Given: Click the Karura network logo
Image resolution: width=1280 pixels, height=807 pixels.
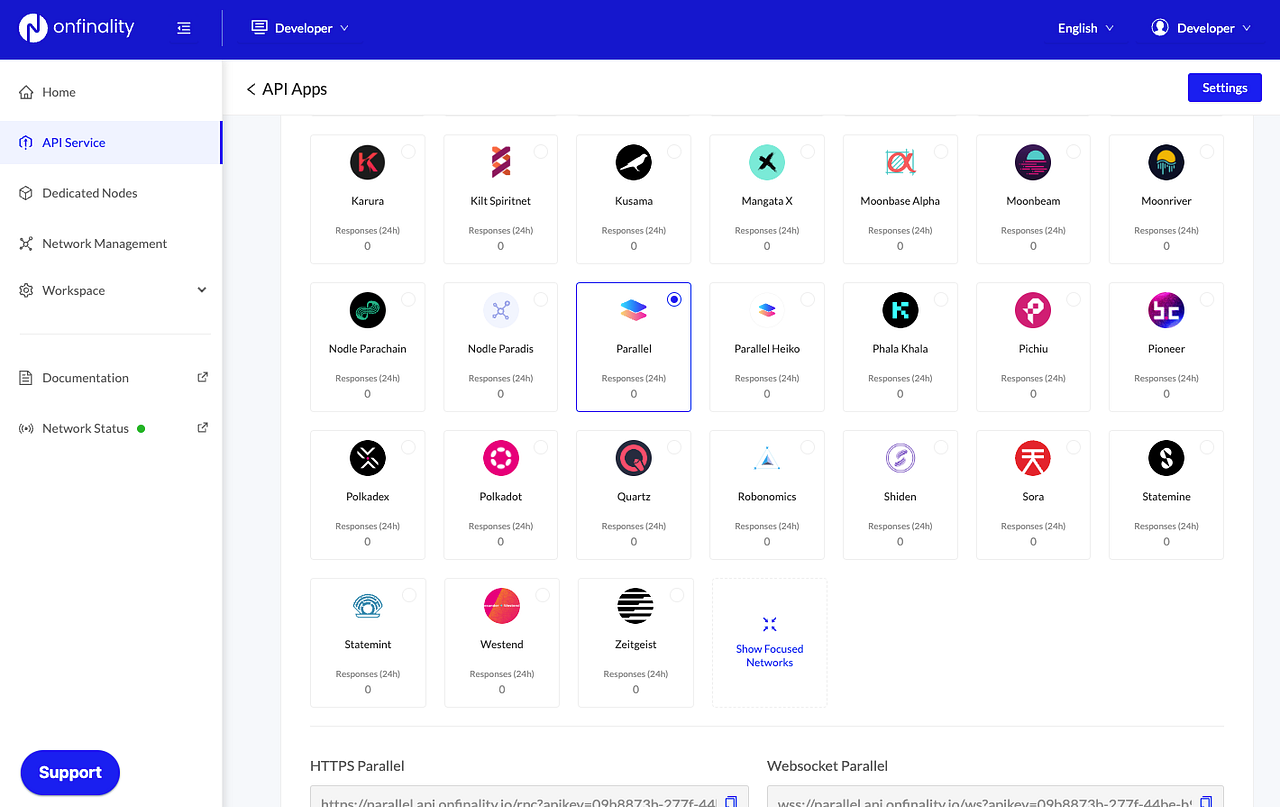Looking at the screenshot, I should point(368,162).
